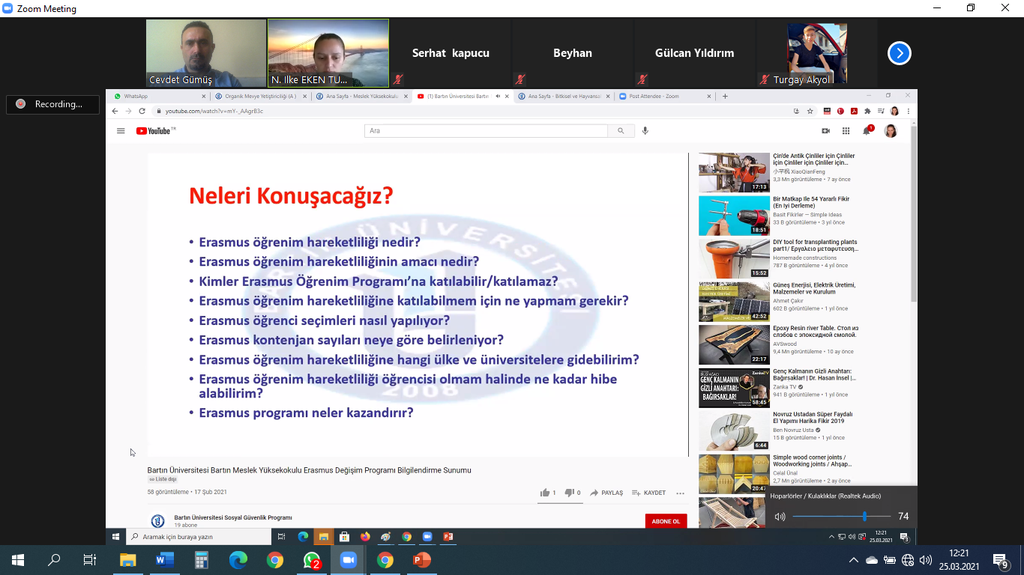
Task: Click the browser address bar URL
Action: click(214, 111)
